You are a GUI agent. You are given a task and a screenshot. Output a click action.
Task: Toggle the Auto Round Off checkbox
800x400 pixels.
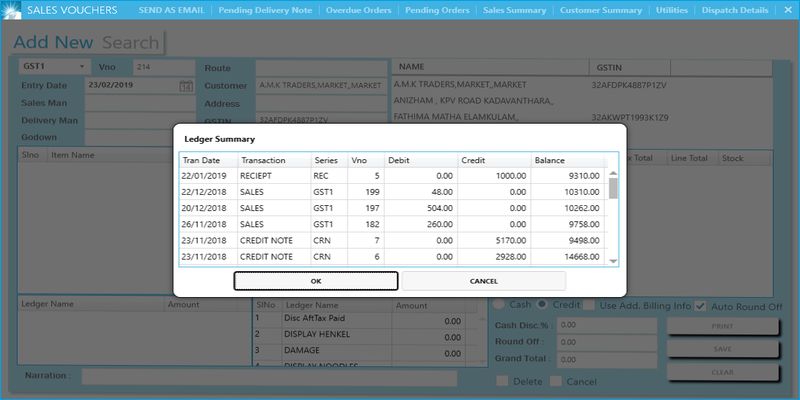coord(701,304)
